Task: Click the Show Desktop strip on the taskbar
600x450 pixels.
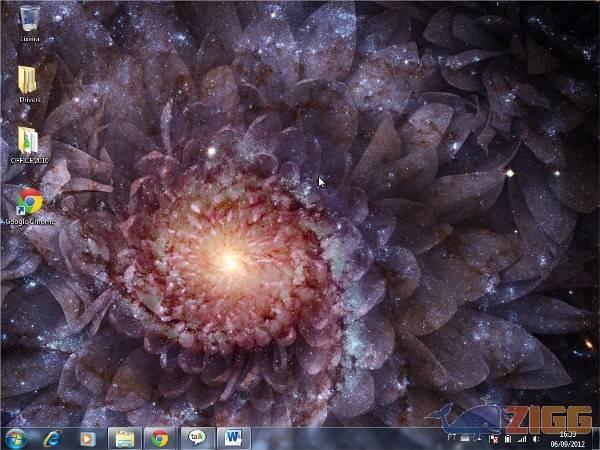Action: [x=596, y=439]
